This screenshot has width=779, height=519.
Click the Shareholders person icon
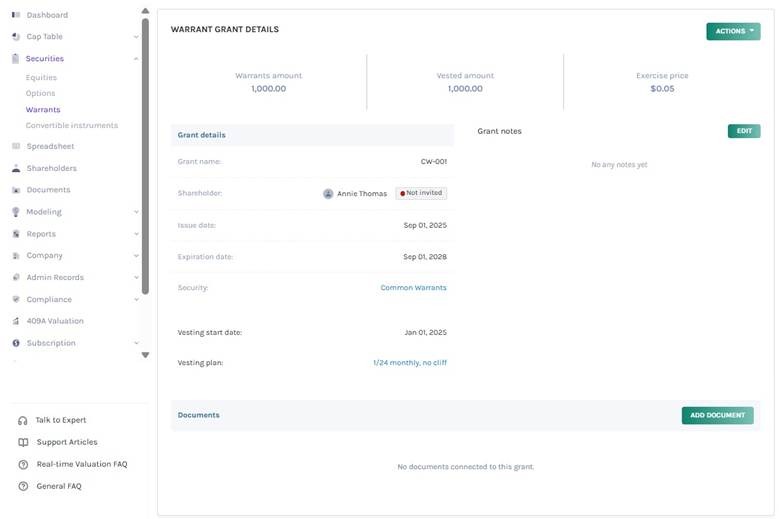point(16,168)
